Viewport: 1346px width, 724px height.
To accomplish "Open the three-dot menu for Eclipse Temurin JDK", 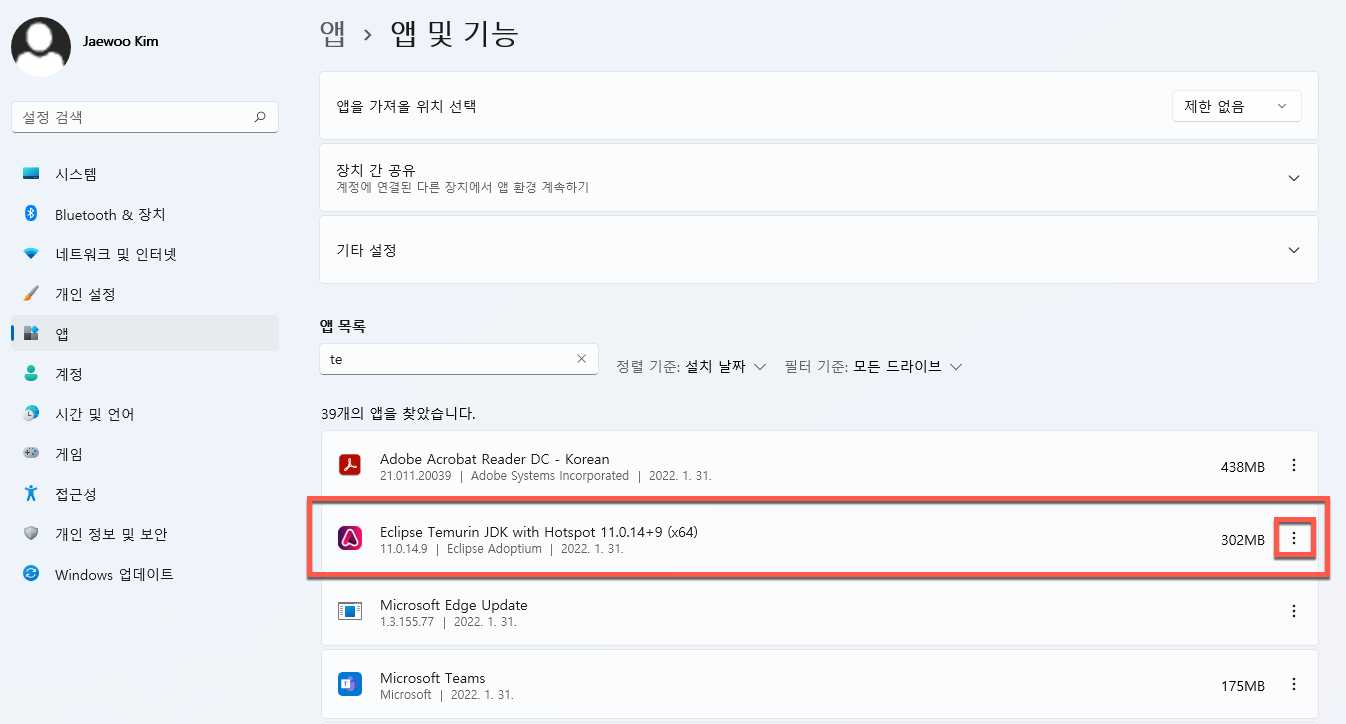I will tap(1294, 538).
